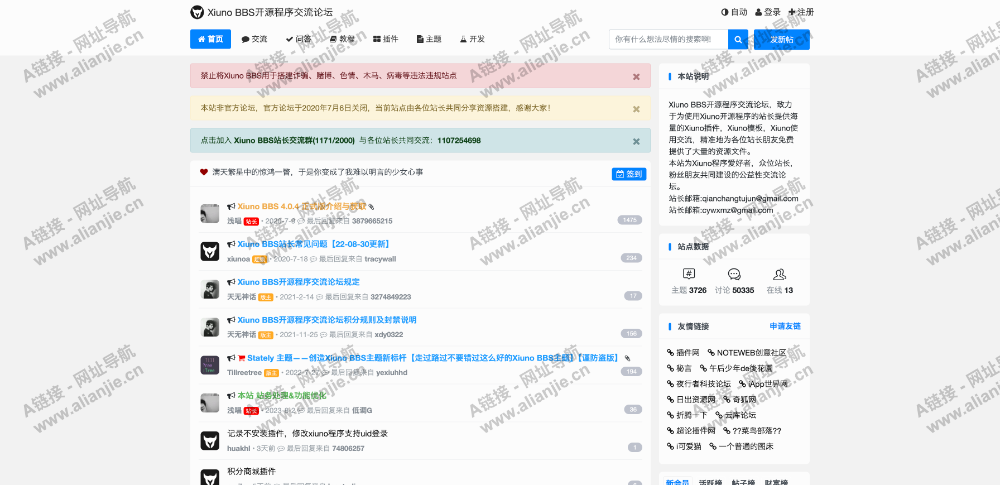Switch to the 财富榜 tab
Viewport: 1000px width, 485px height.
coord(776,482)
